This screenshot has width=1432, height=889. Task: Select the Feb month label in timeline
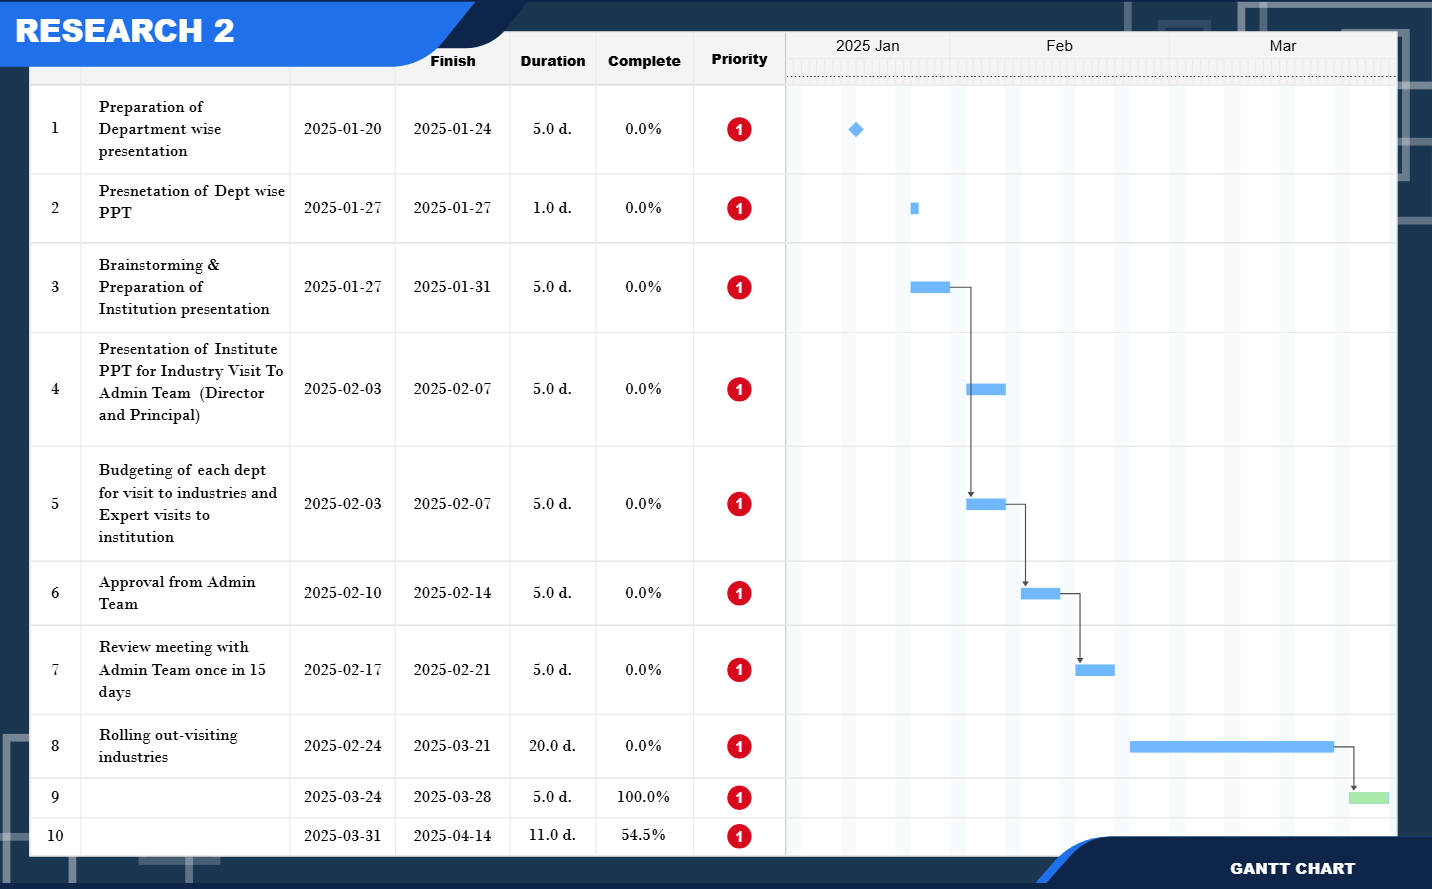pos(1059,46)
